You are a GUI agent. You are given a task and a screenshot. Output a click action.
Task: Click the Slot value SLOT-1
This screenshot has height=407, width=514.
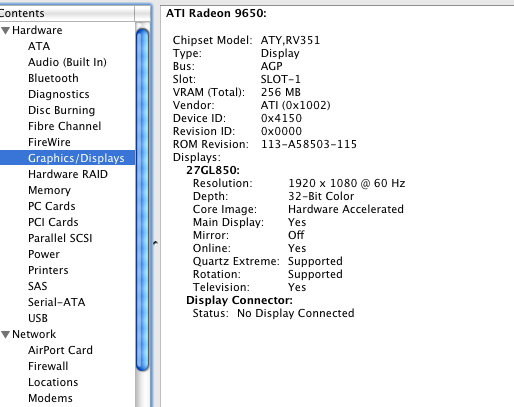(x=281, y=79)
